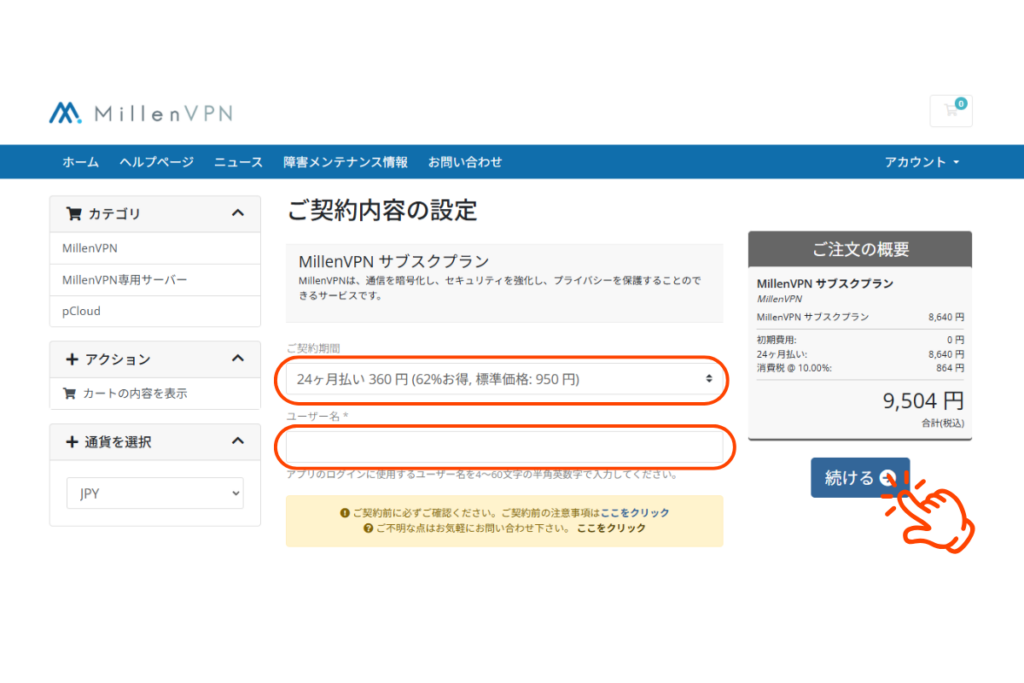Open the JPY currency dropdown
1024x683 pixels.
pyautogui.click(x=155, y=493)
